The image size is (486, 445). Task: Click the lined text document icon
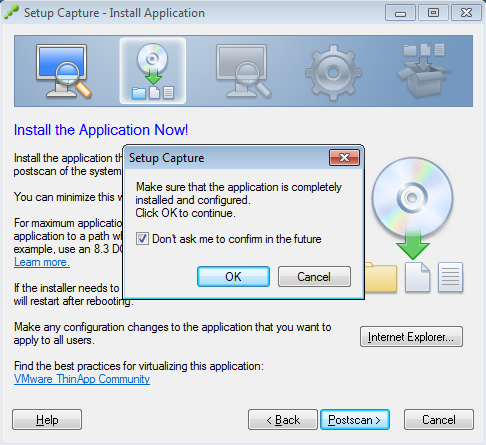(x=450, y=277)
